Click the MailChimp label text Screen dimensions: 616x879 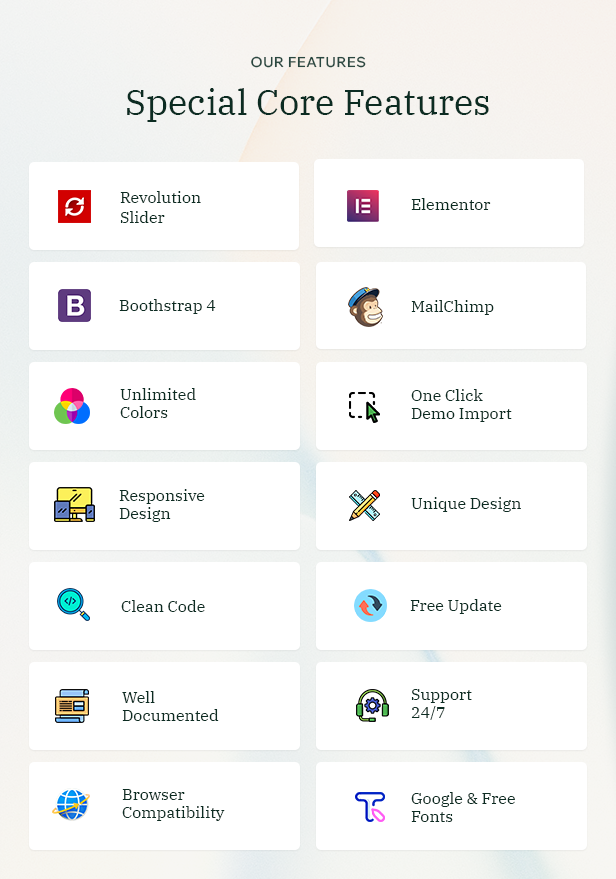[452, 307]
